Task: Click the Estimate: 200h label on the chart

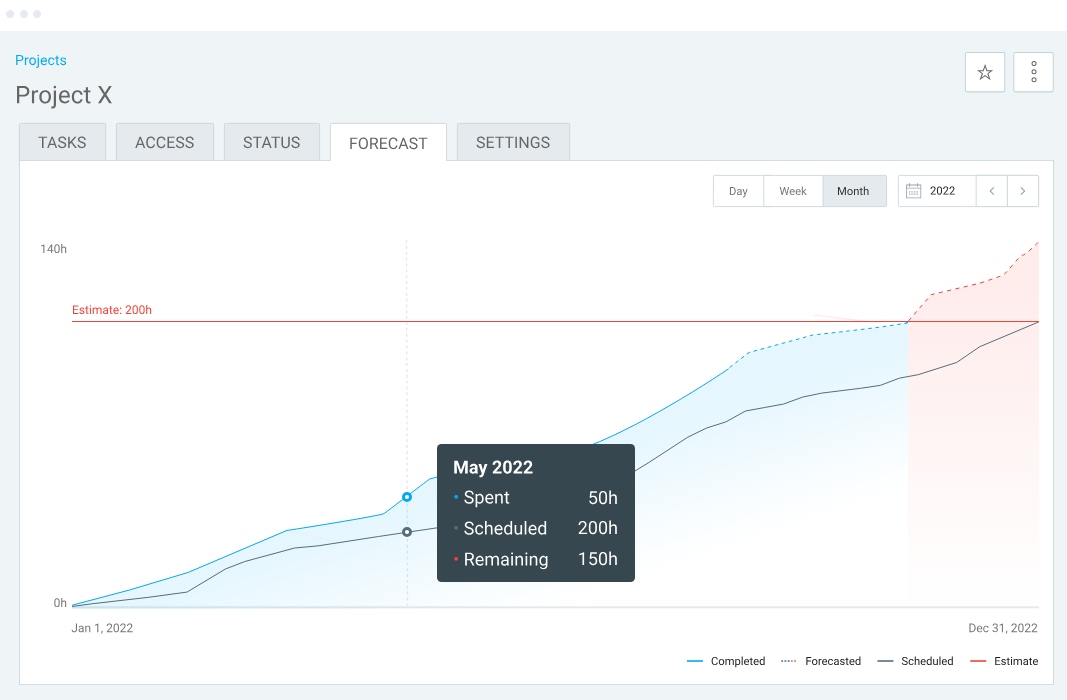Action: pos(110,309)
